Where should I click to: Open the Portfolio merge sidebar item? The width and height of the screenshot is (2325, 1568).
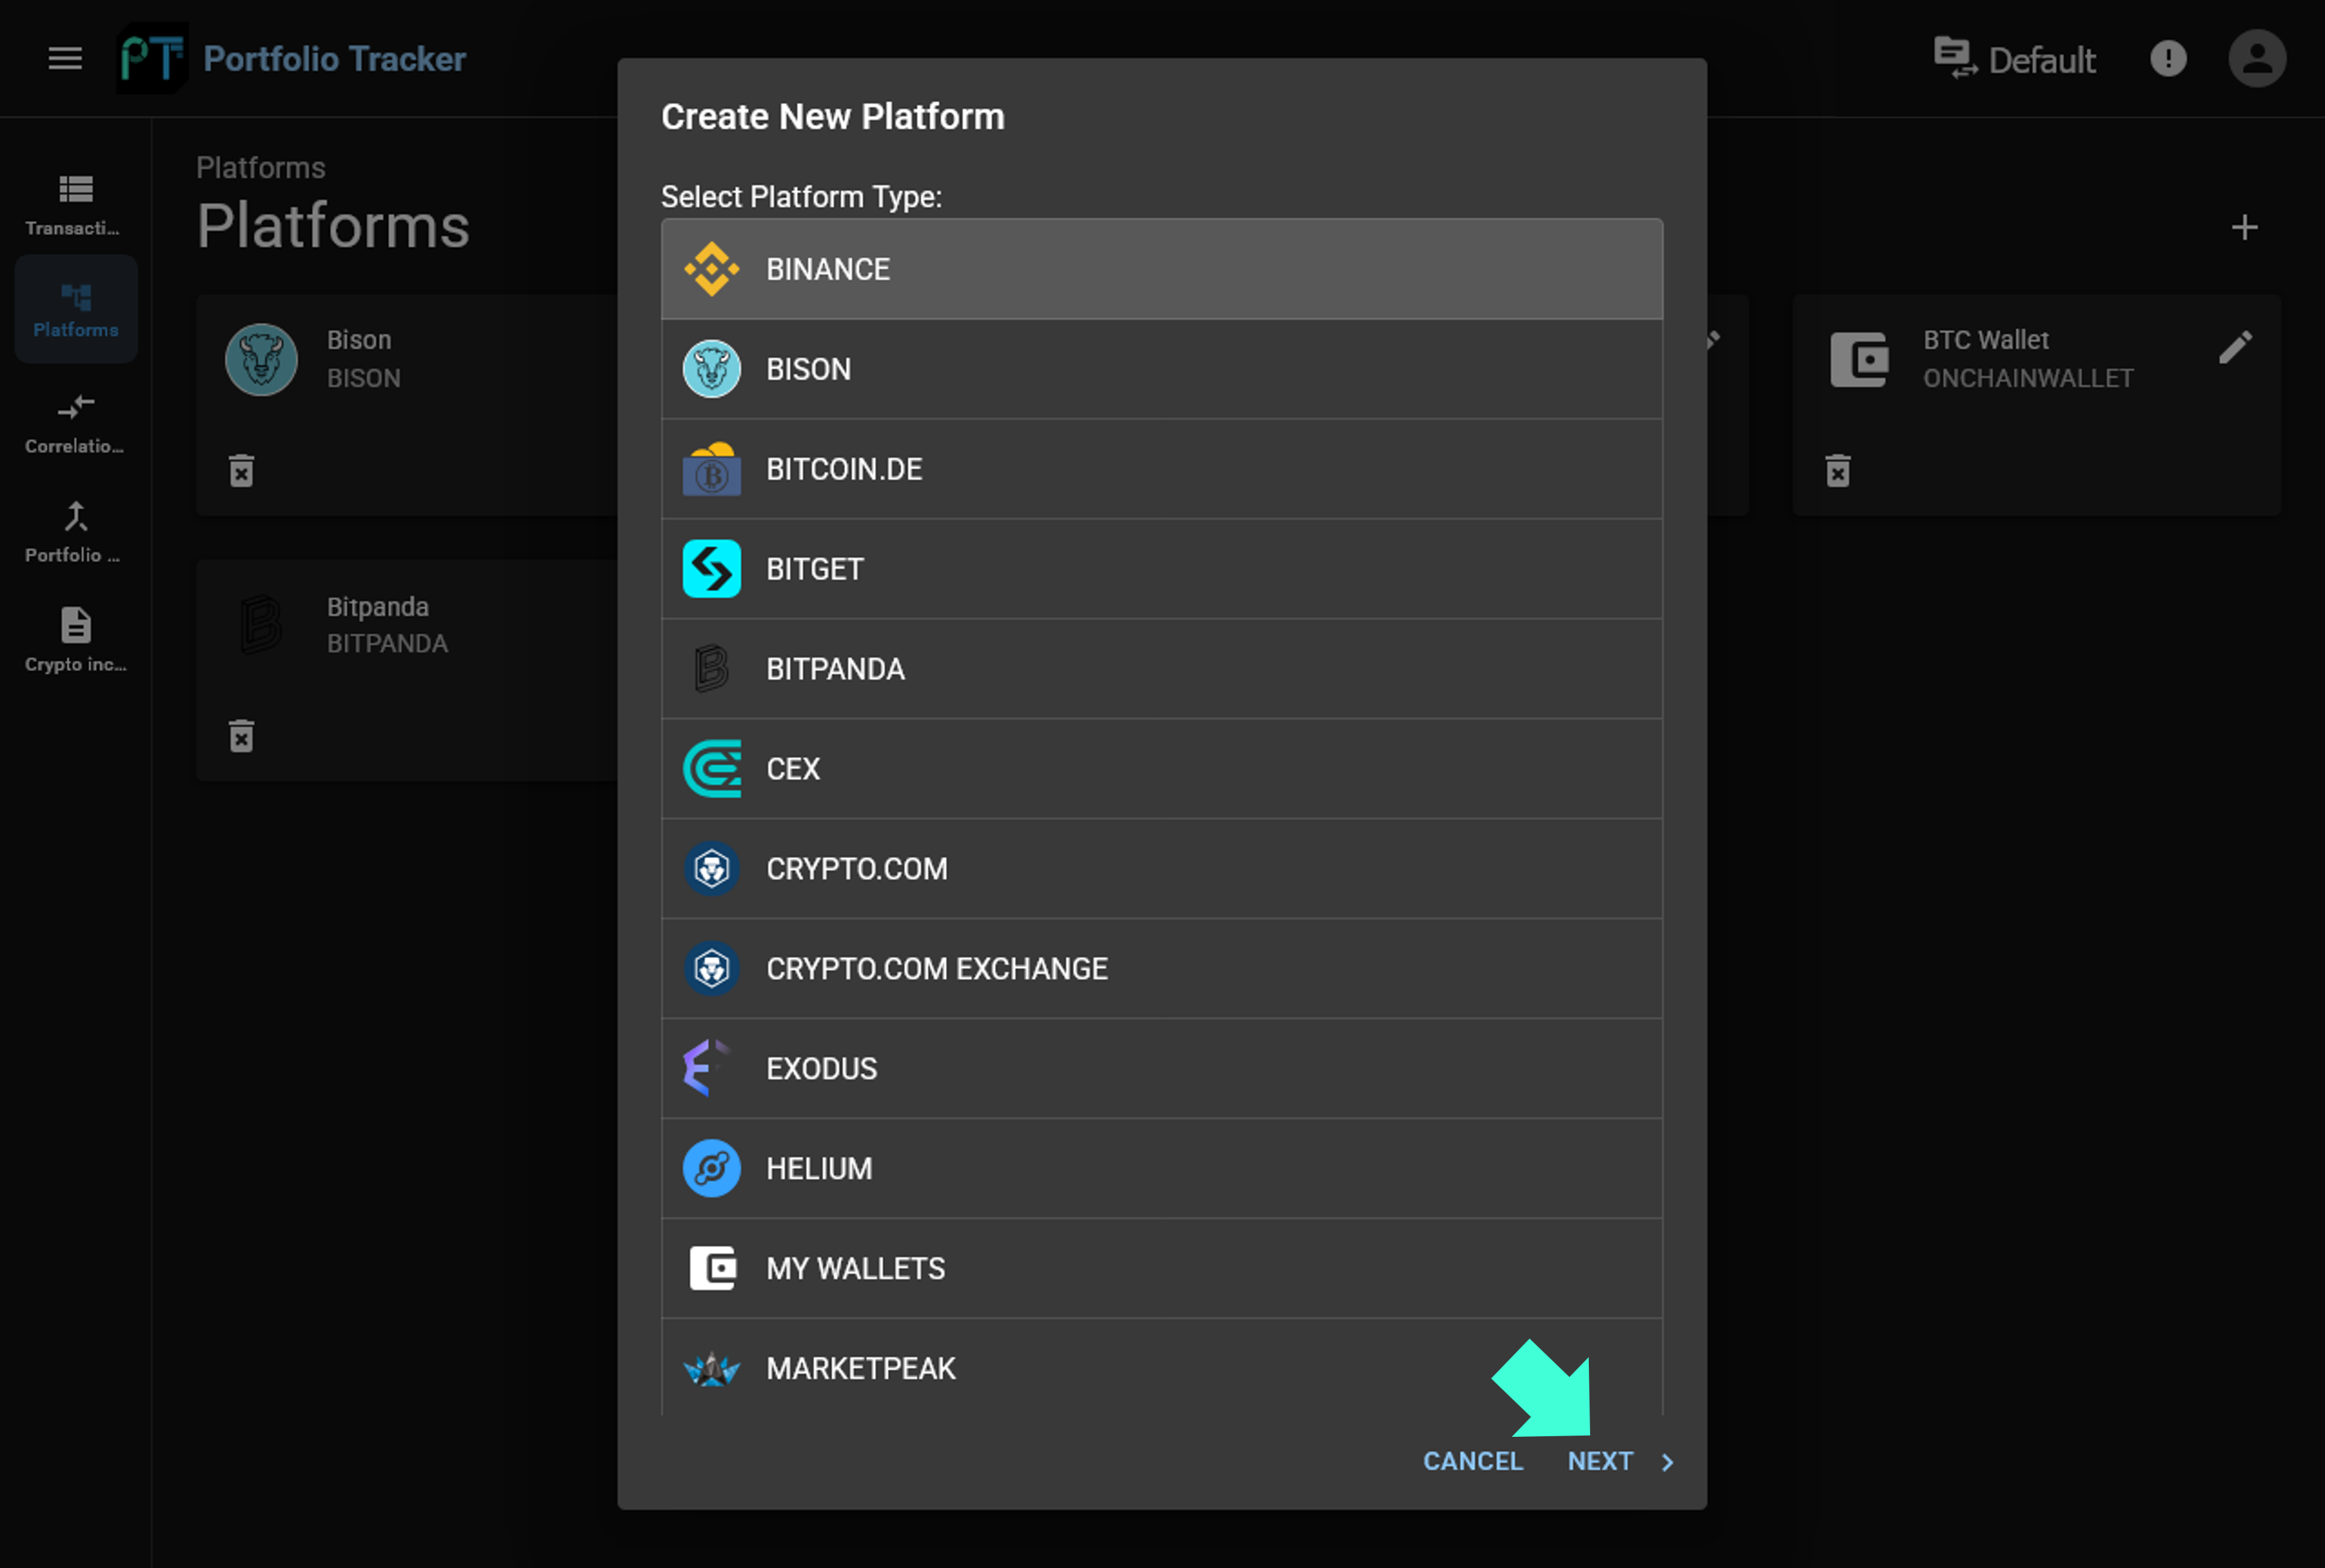point(75,532)
